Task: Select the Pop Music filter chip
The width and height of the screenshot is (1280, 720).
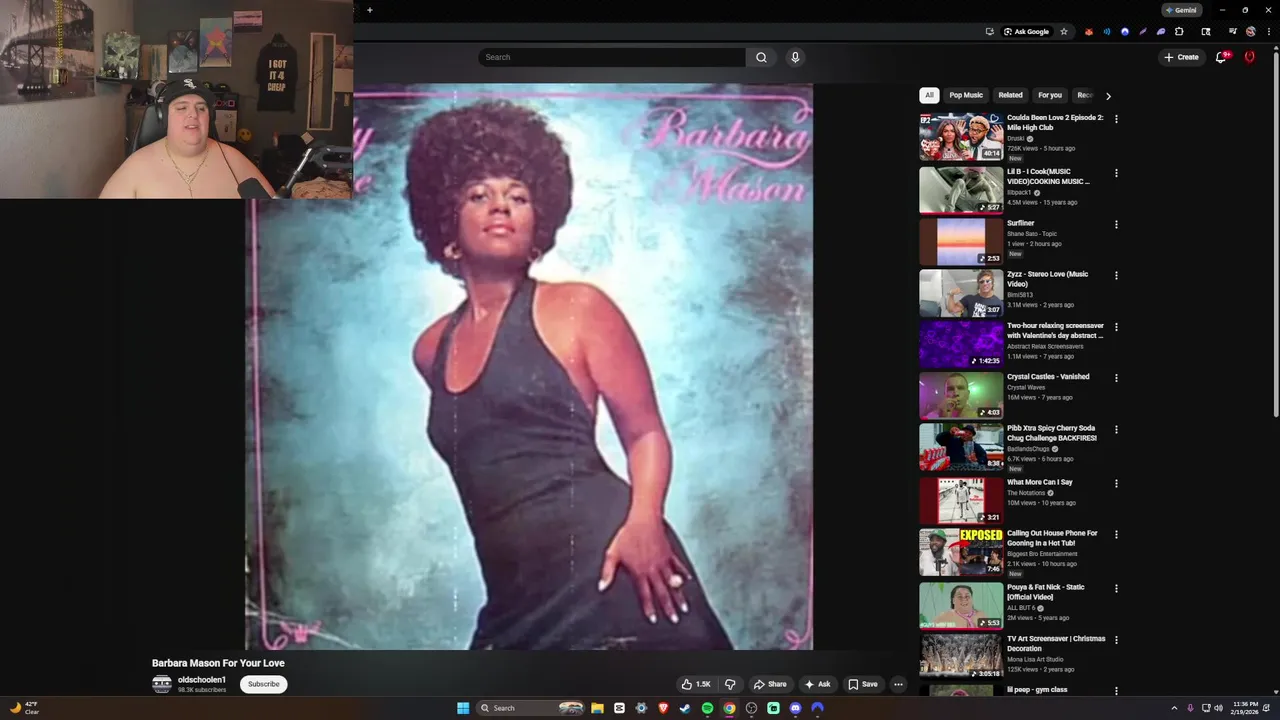Action: (x=966, y=95)
